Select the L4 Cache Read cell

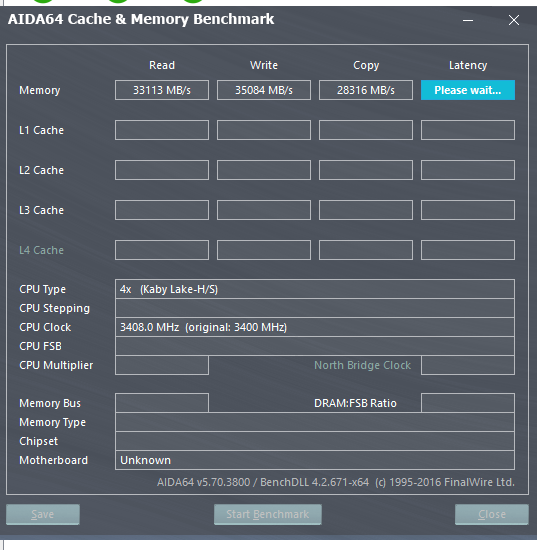click(x=162, y=250)
